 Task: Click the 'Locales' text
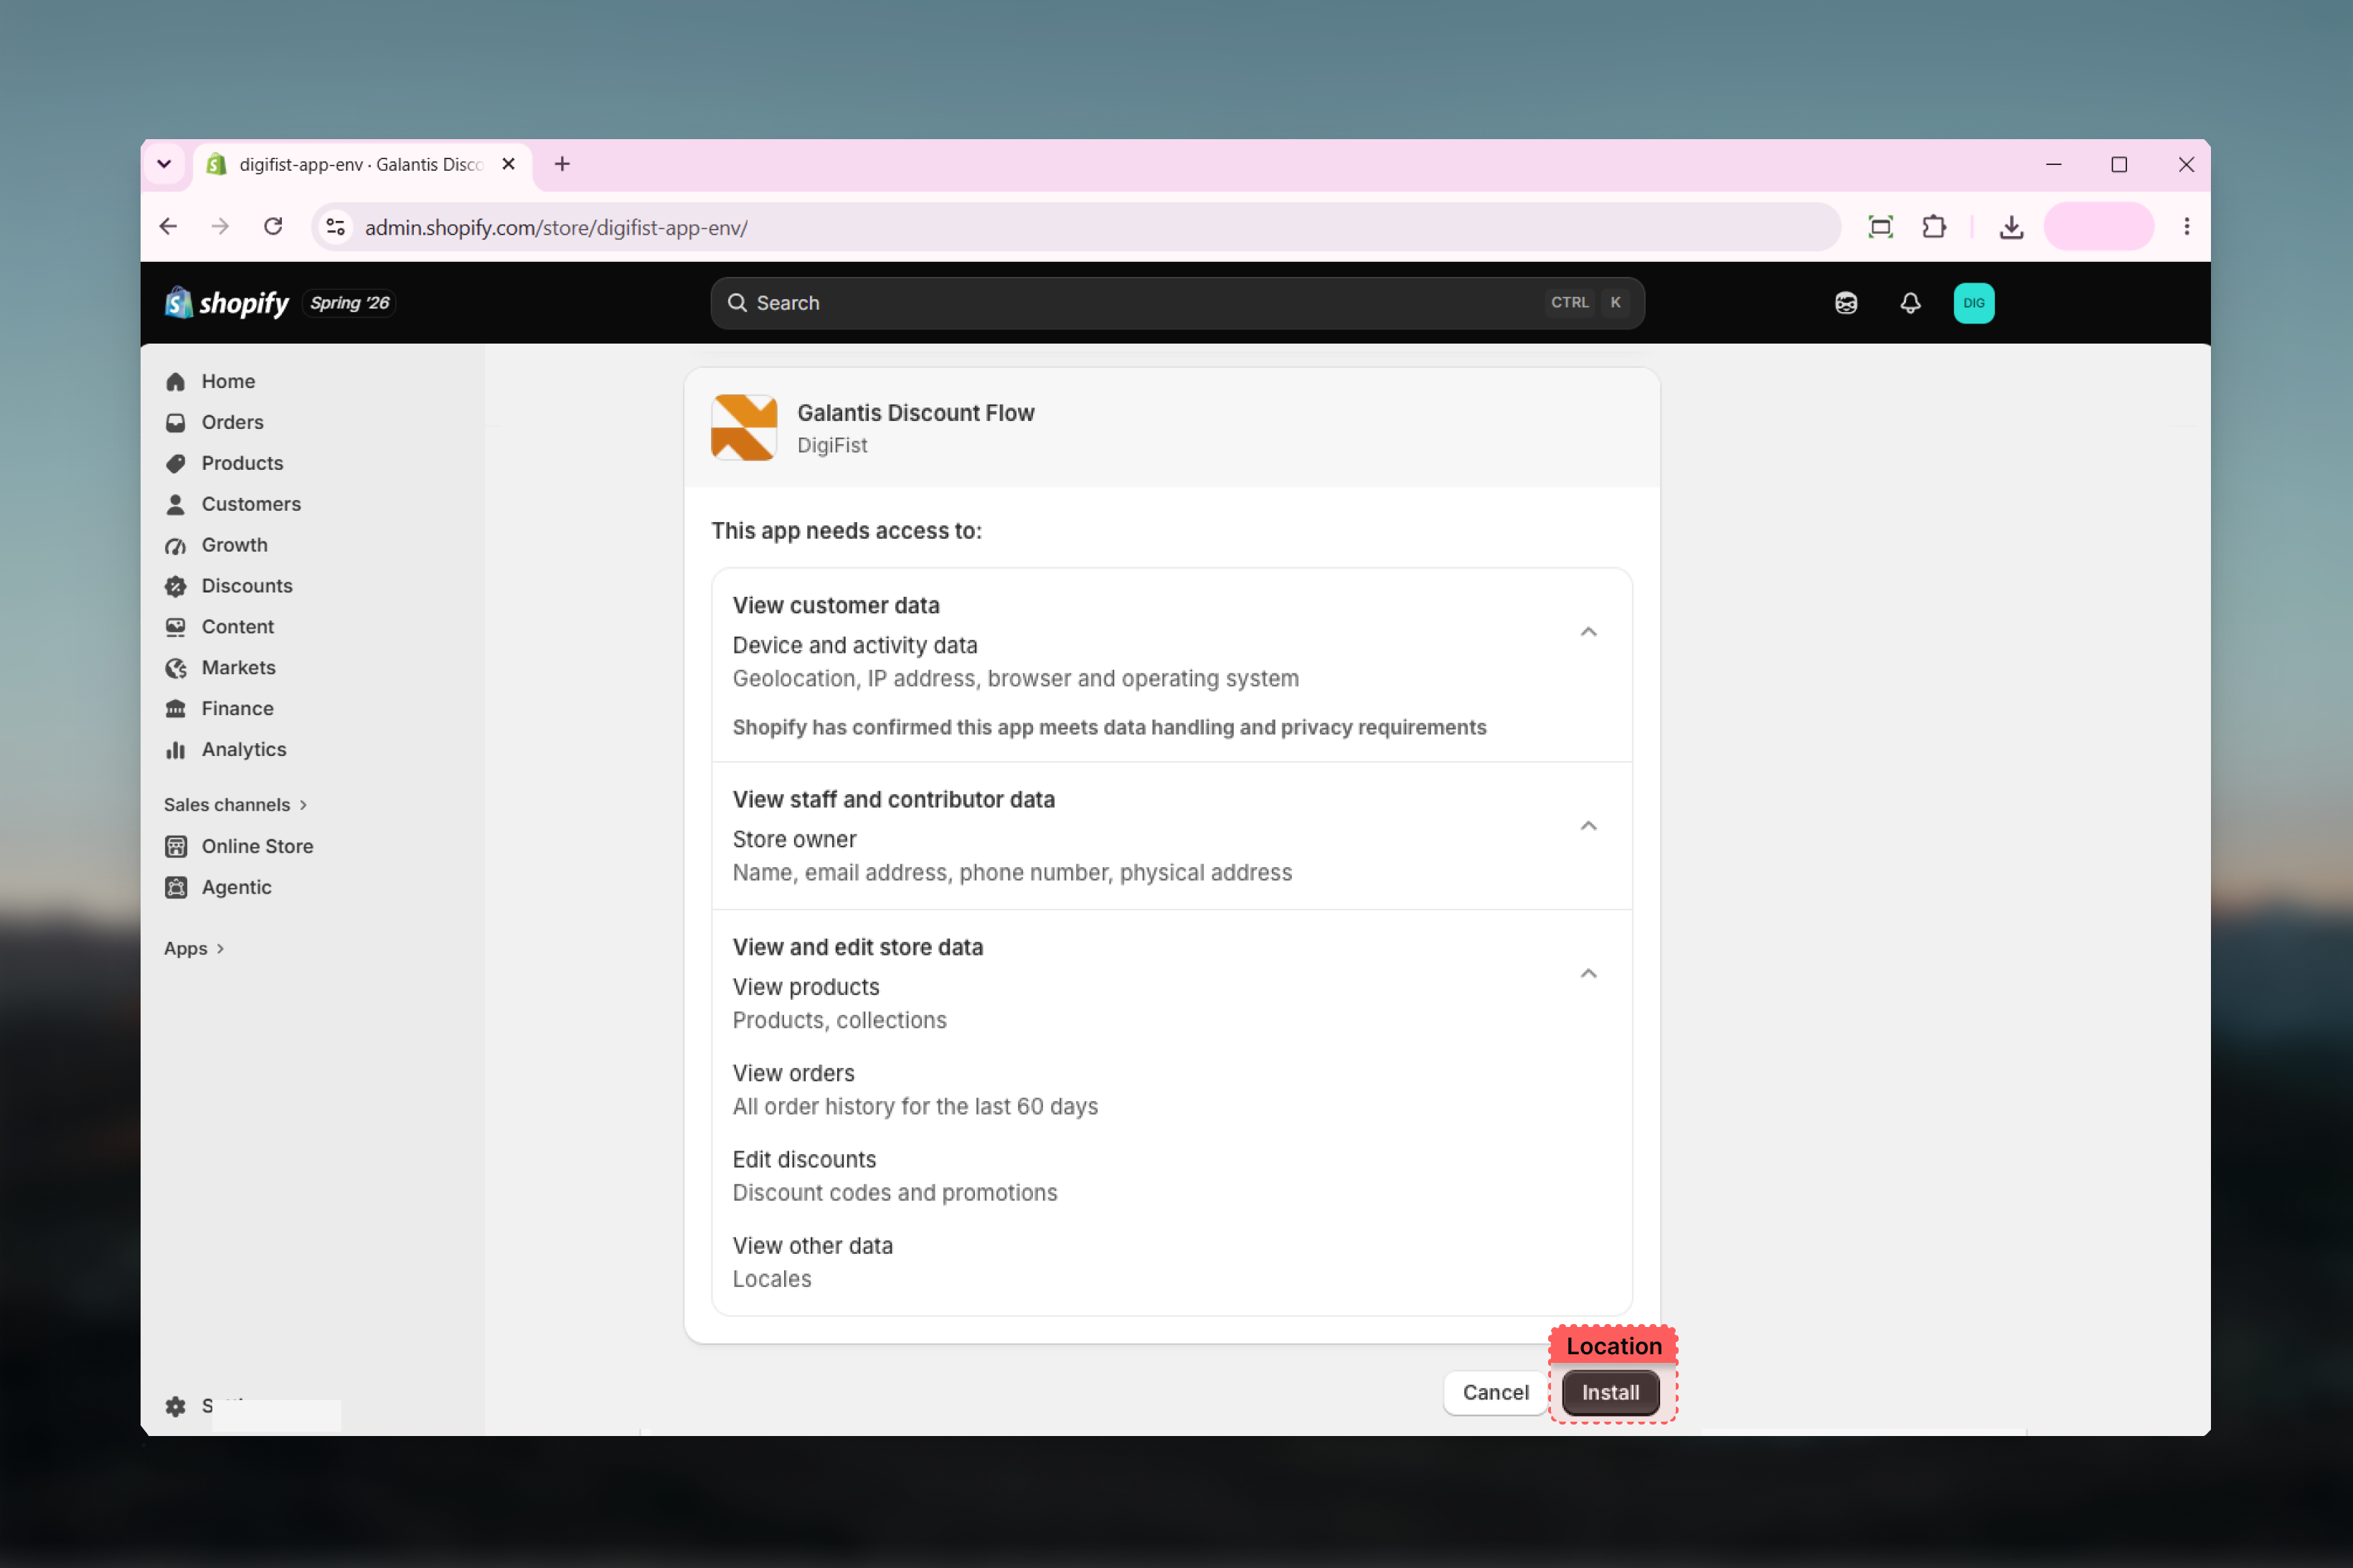[x=772, y=1279]
